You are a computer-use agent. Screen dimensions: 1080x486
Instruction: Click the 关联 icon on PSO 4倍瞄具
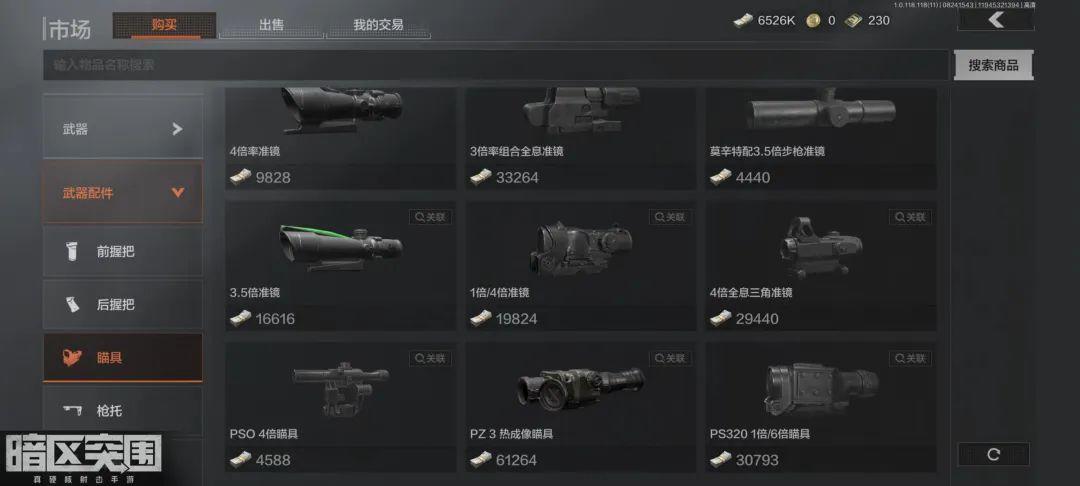pyautogui.click(x=430, y=358)
